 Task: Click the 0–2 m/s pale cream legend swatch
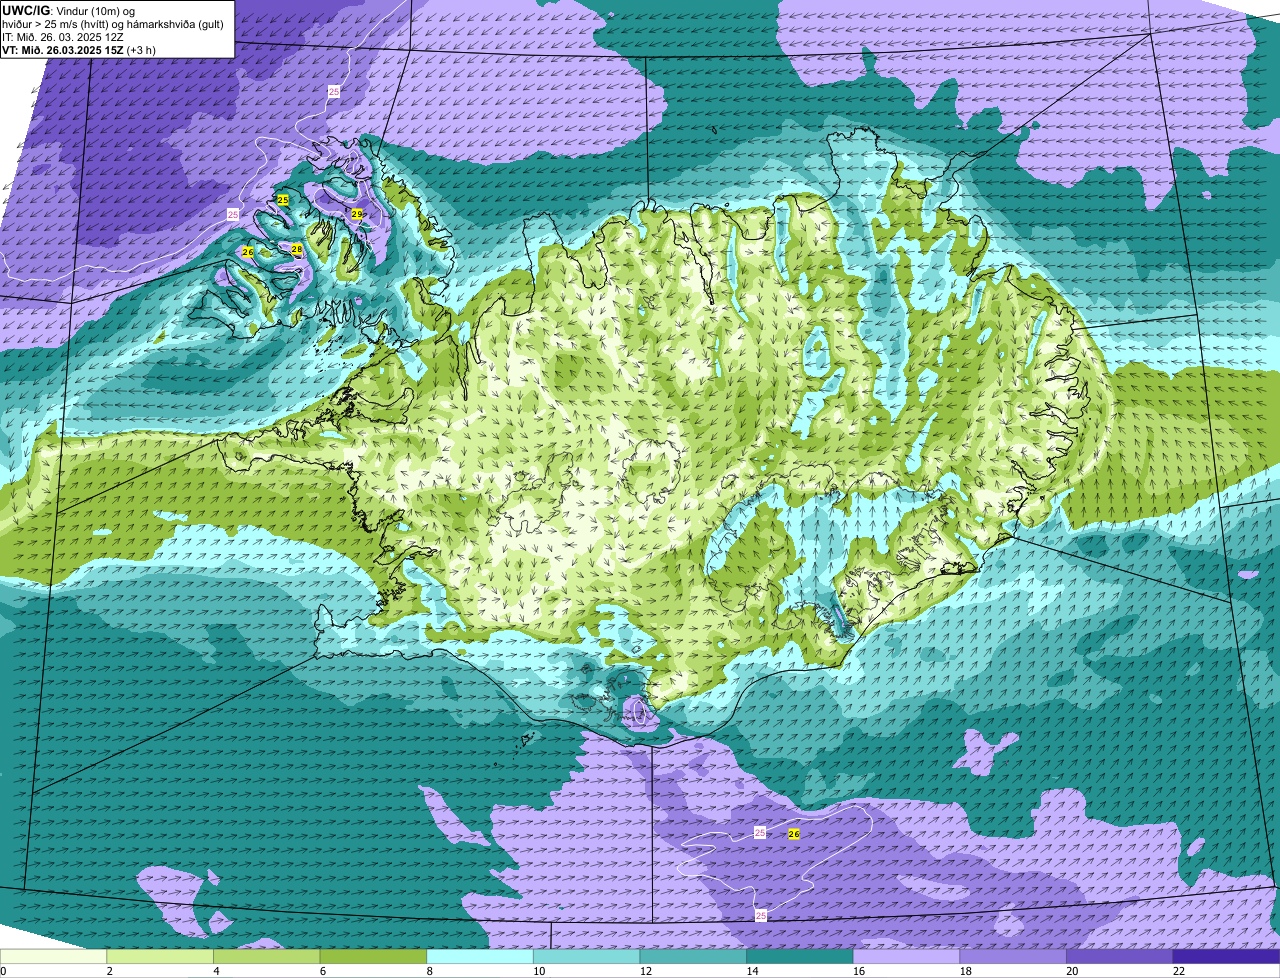(x=53, y=956)
